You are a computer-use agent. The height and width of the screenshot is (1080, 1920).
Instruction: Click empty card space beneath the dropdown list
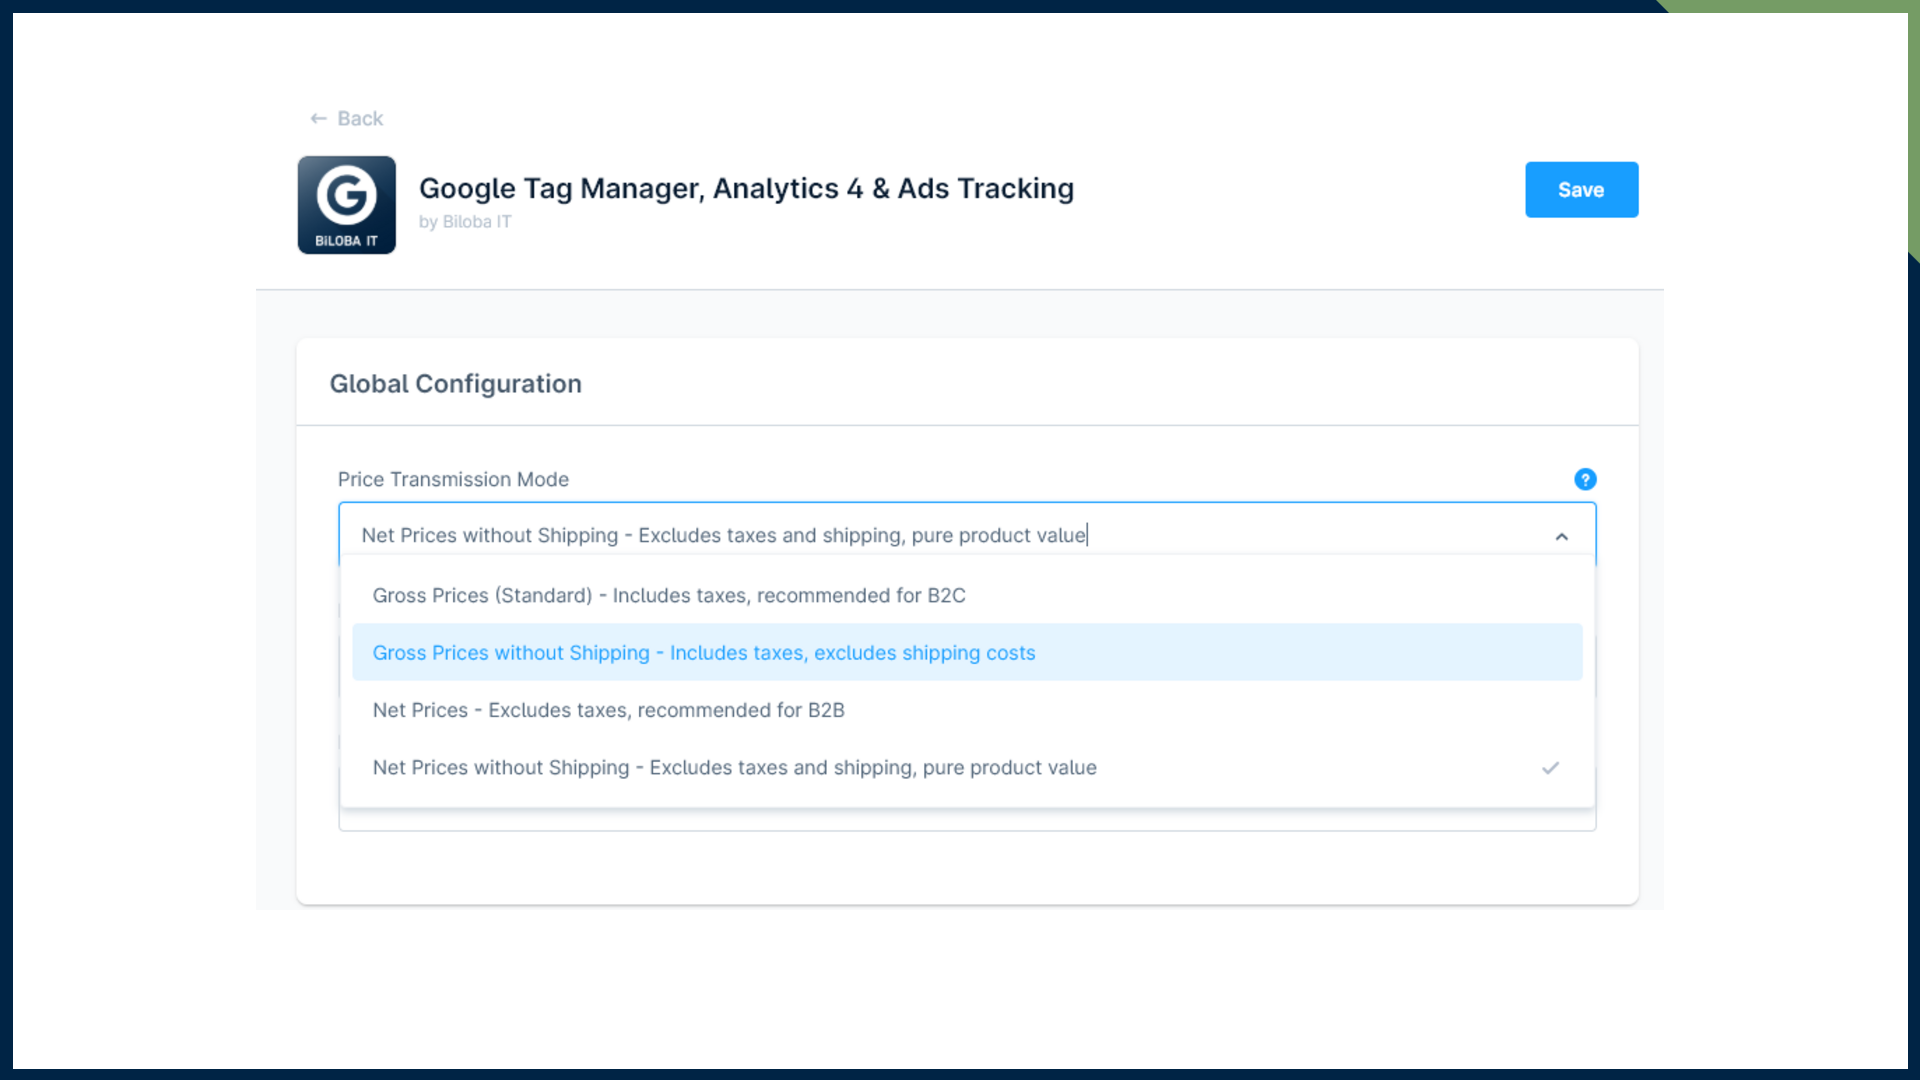(966, 868)
